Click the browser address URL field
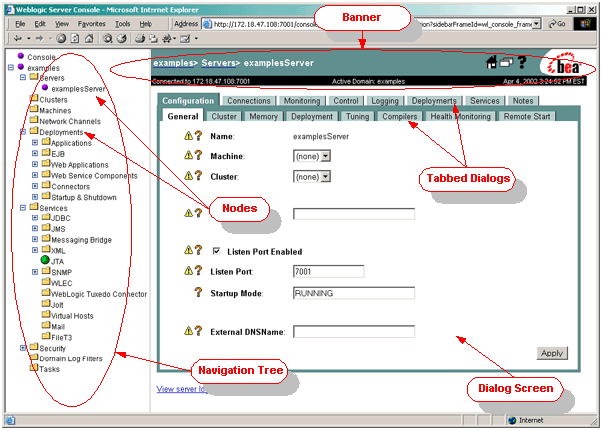The height and width of the screenshot is (431, 602). [x=368, y=24]
